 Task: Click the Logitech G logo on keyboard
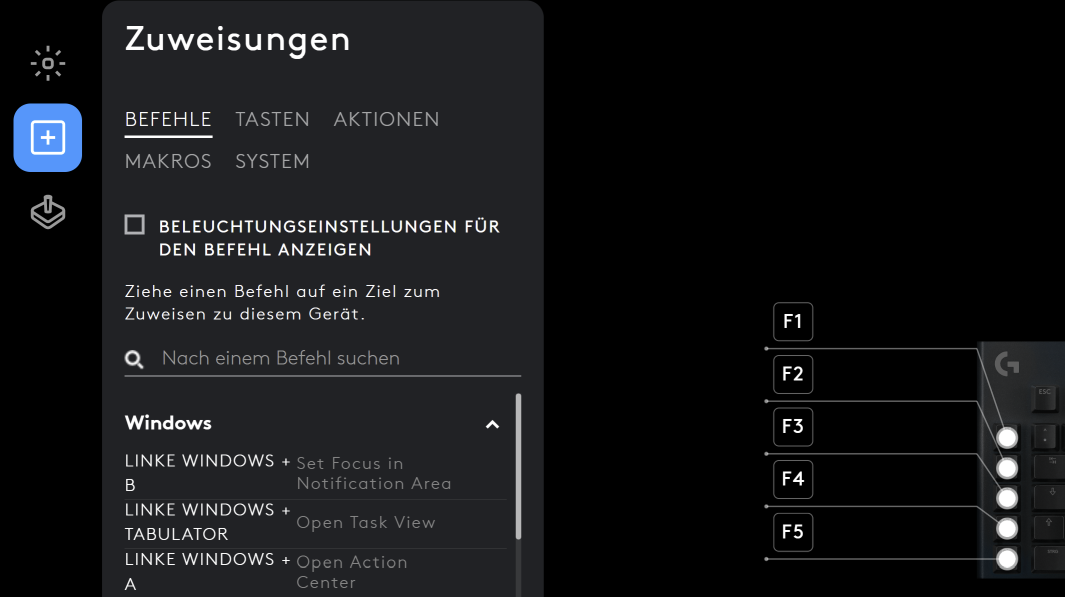[1007, 364]
